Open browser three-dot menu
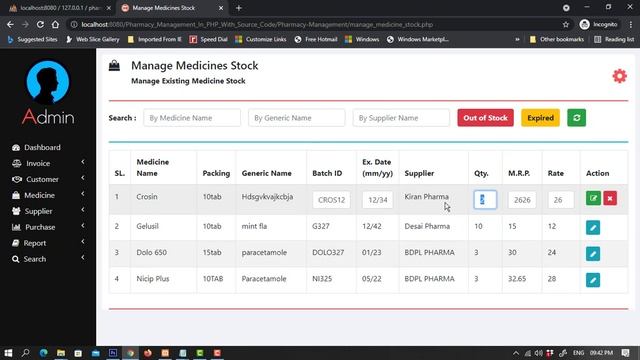 631,24
